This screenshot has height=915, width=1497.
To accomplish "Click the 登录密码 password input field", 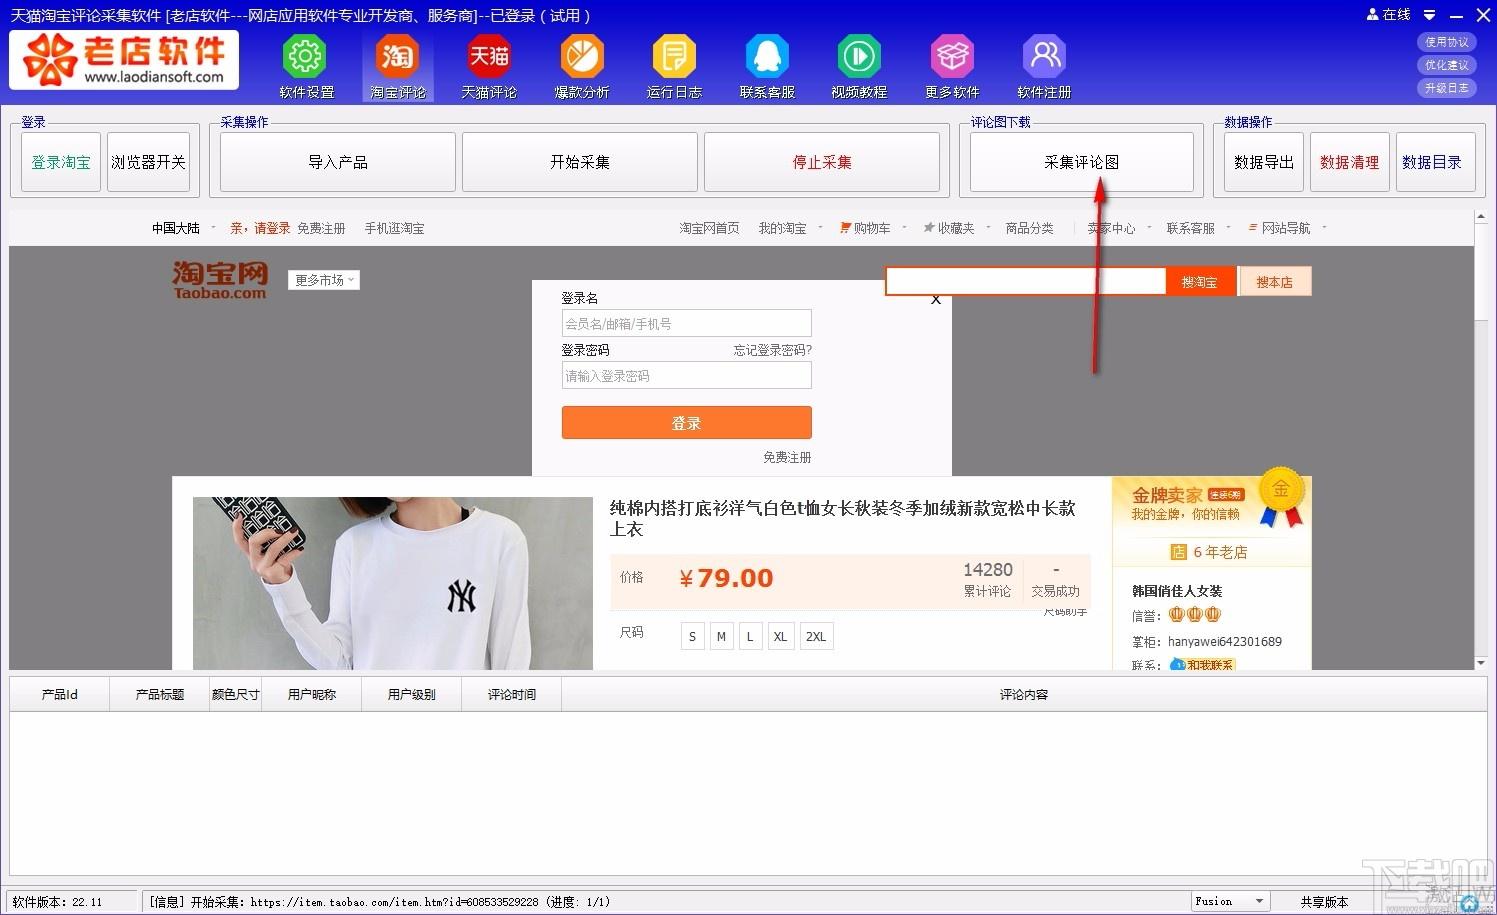I will 686,375.
